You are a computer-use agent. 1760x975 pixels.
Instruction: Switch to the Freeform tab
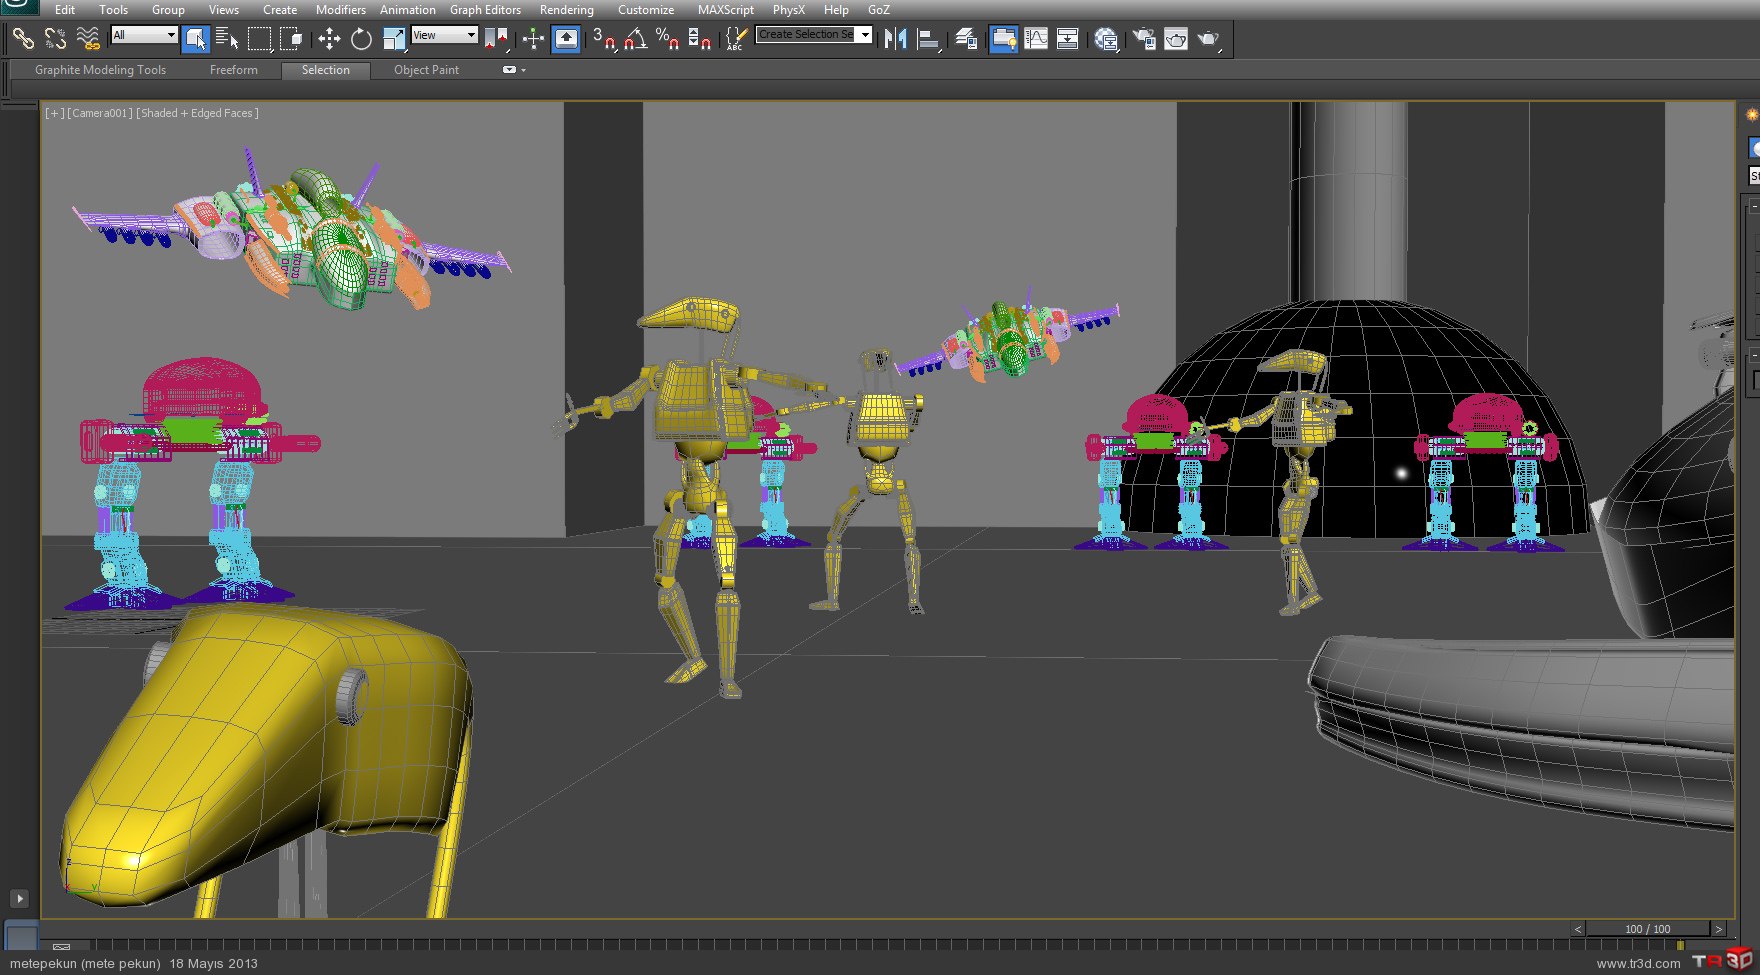pyautogui.click(x=233, y=70)
